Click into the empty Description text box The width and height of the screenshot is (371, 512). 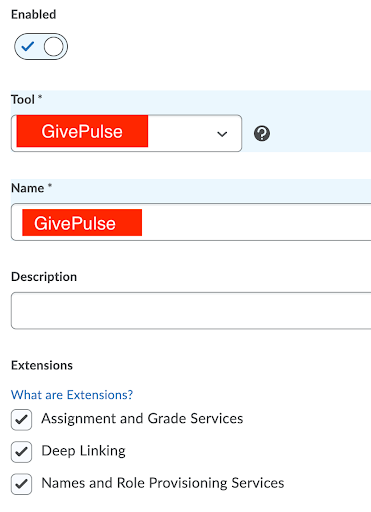[191, 311]
